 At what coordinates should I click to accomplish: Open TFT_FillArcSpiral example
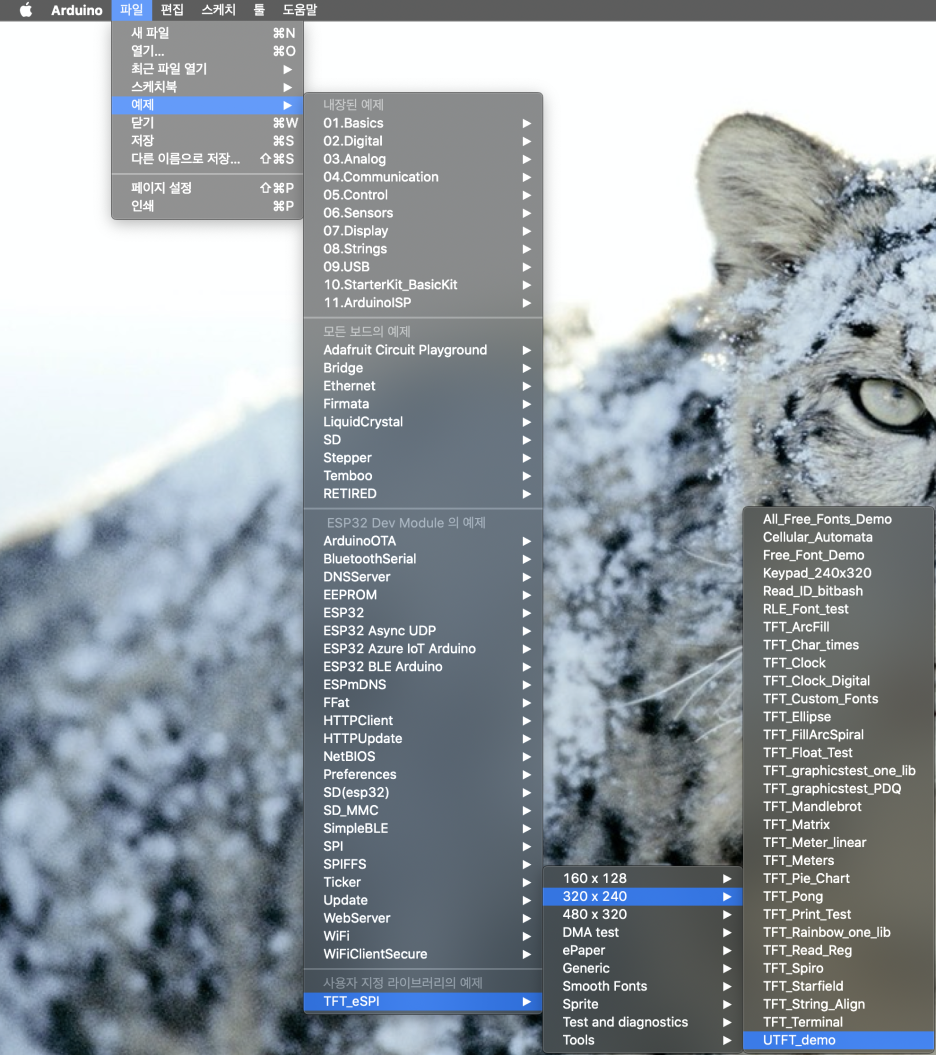(x=838, y=735)
